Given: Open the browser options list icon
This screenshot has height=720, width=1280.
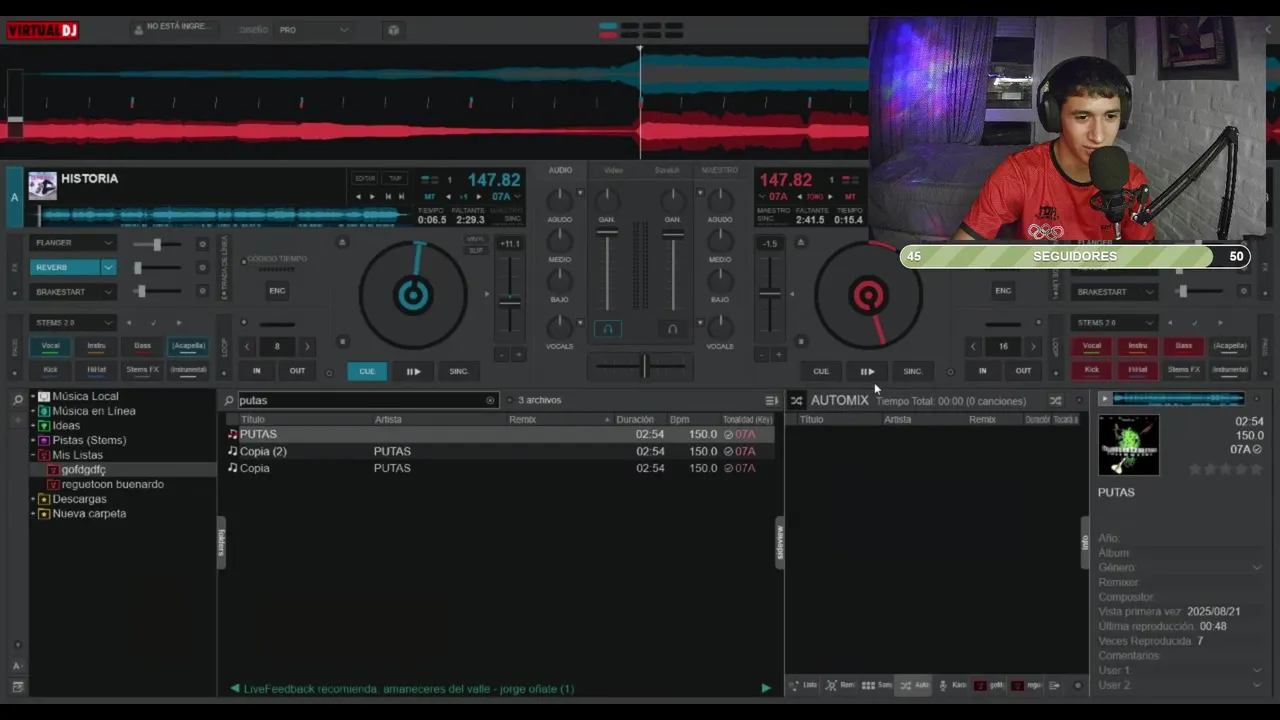Looking at the screenshot, I should click(x=771, y=400).
